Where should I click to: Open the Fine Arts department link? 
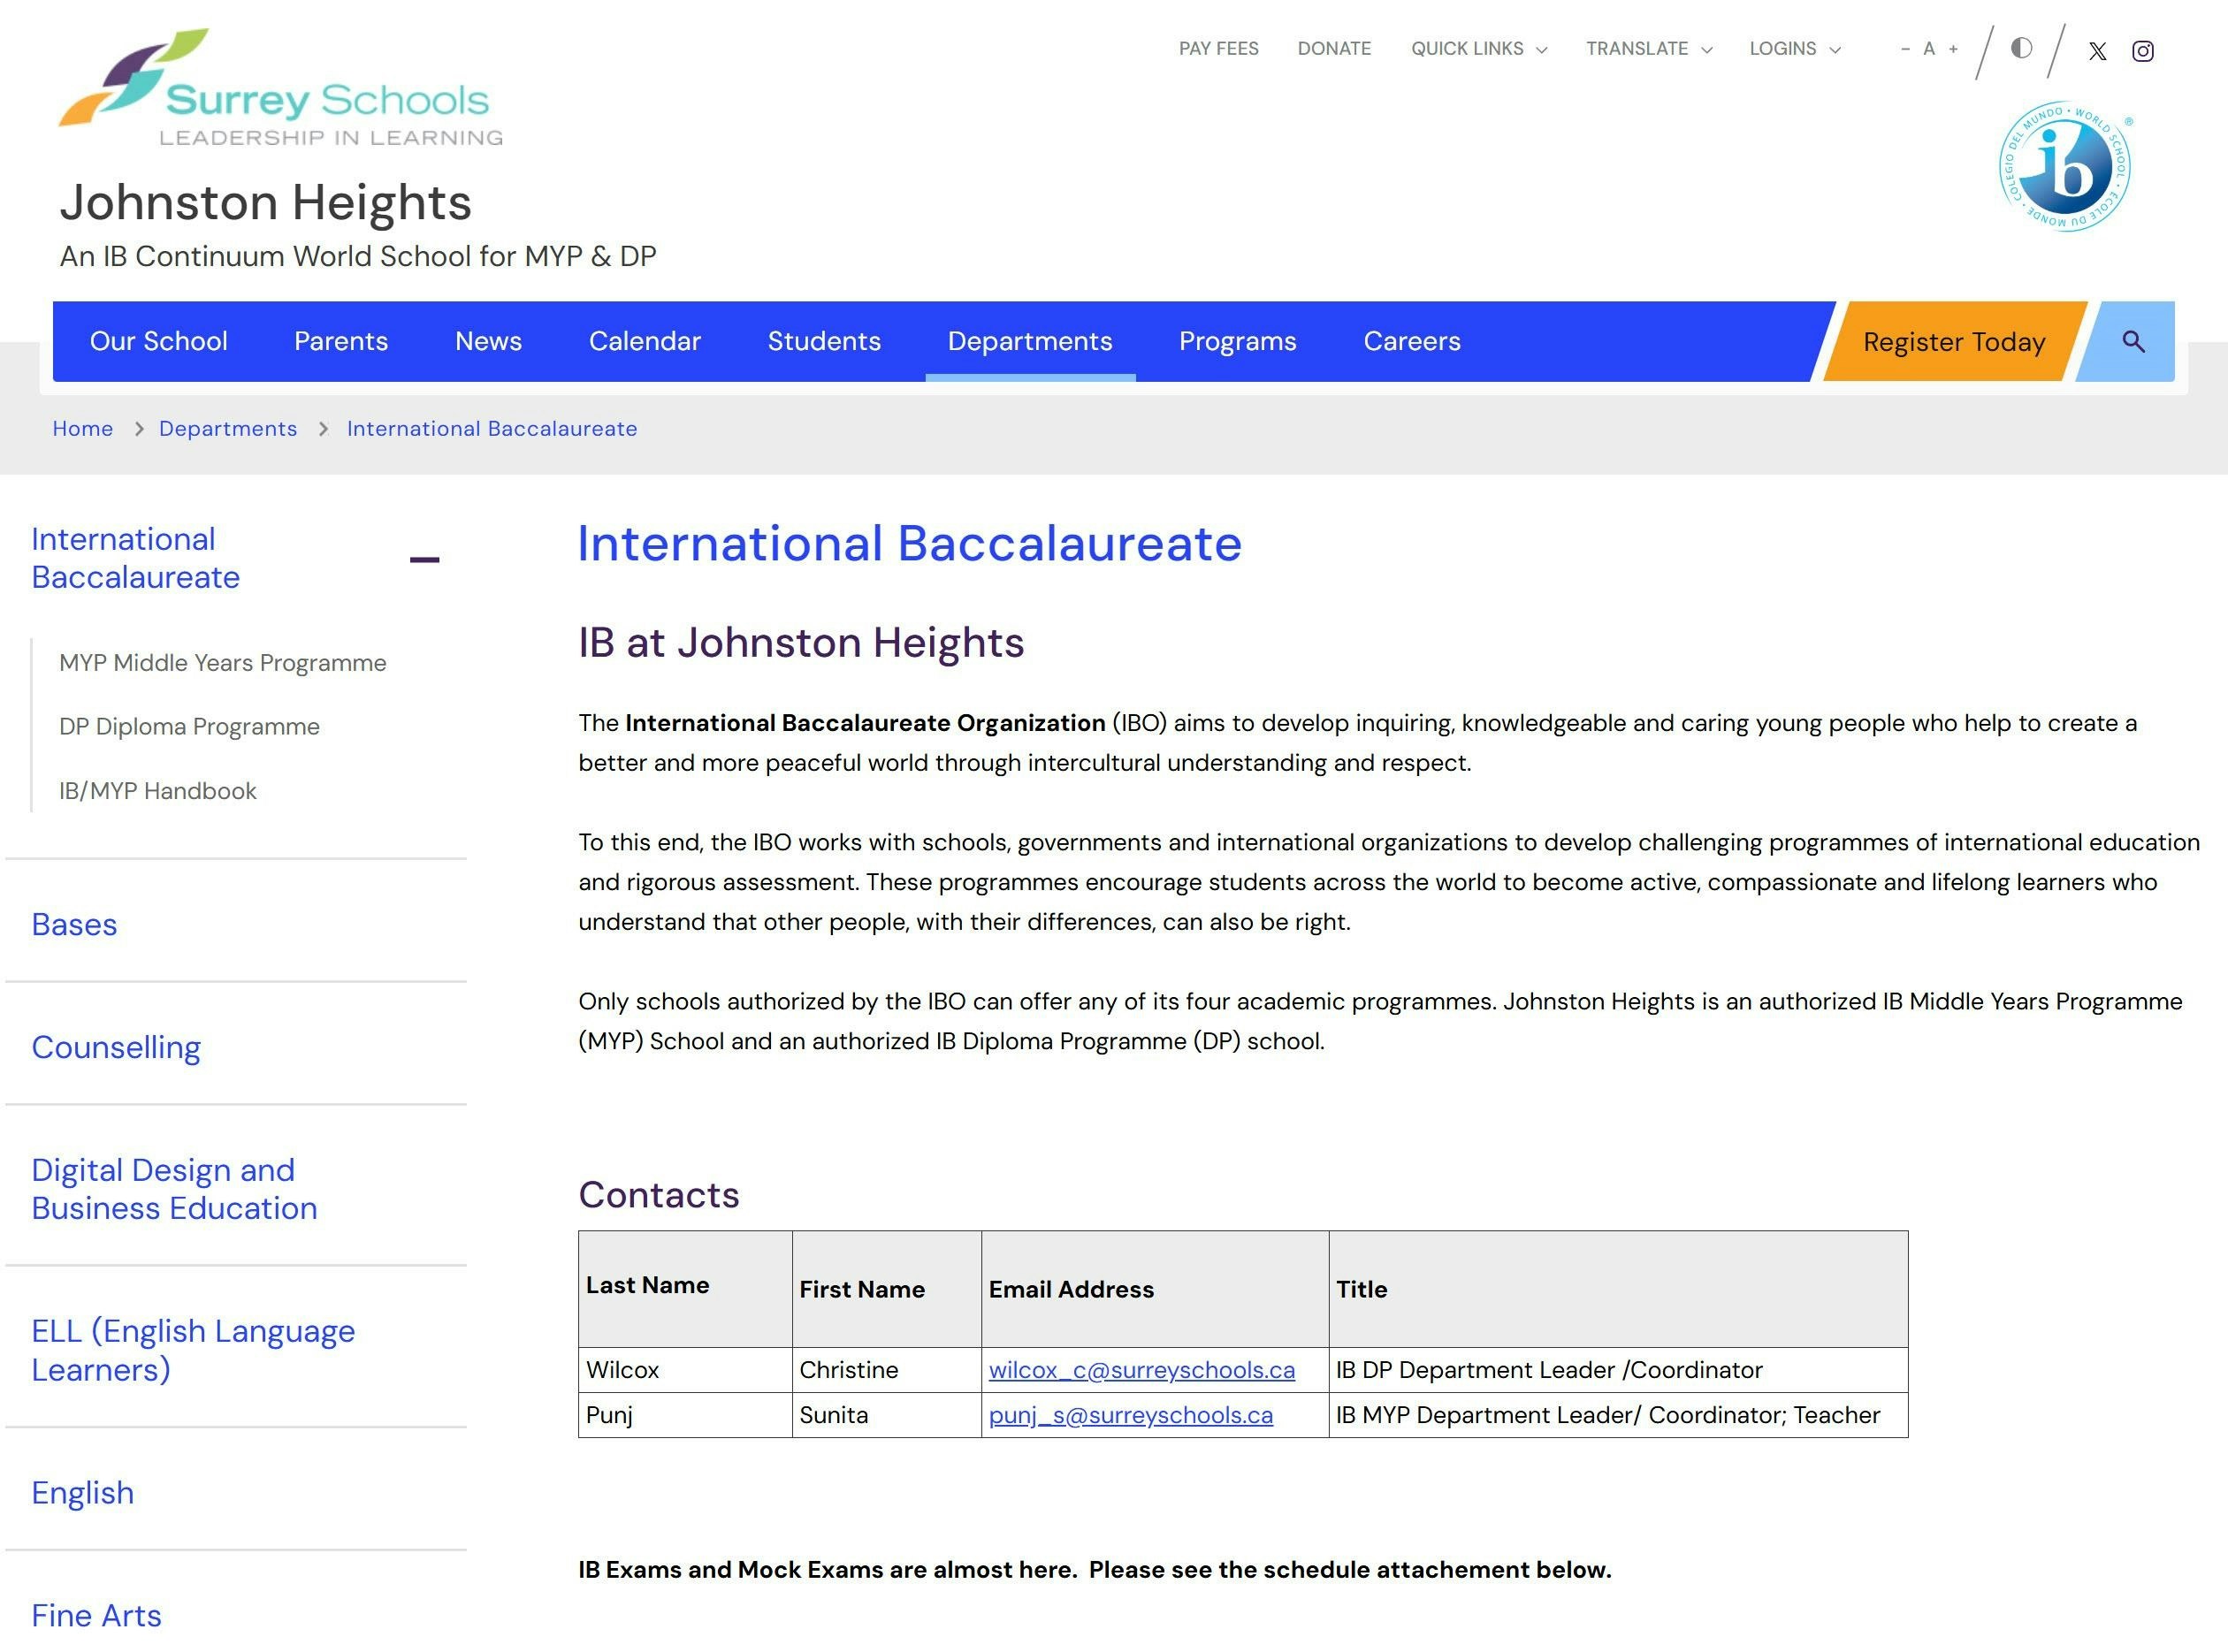click(96, 1615)
